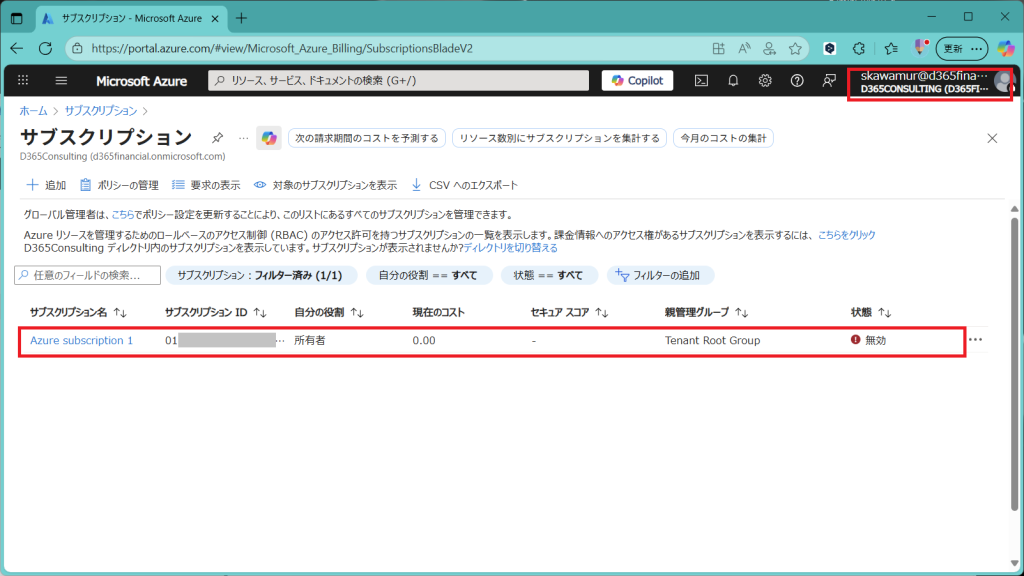
Task: Launch Cloud Shell from the top bar
Action: click(702, 81)
